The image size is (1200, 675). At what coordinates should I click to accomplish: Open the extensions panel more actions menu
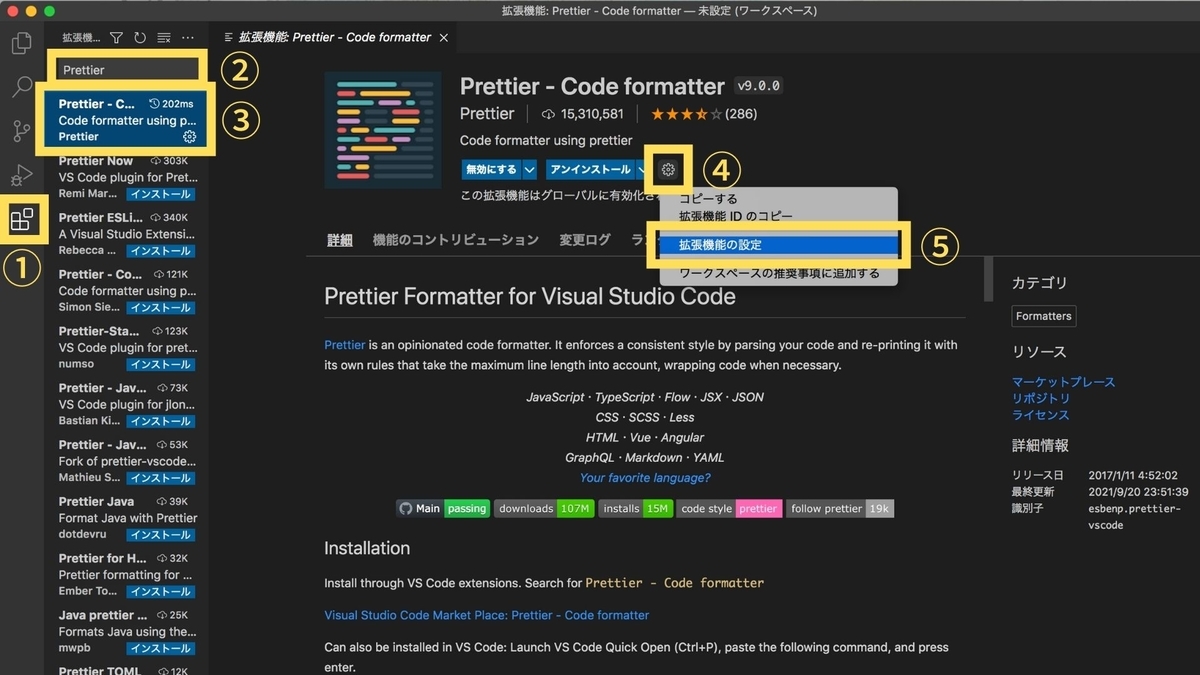188,38
